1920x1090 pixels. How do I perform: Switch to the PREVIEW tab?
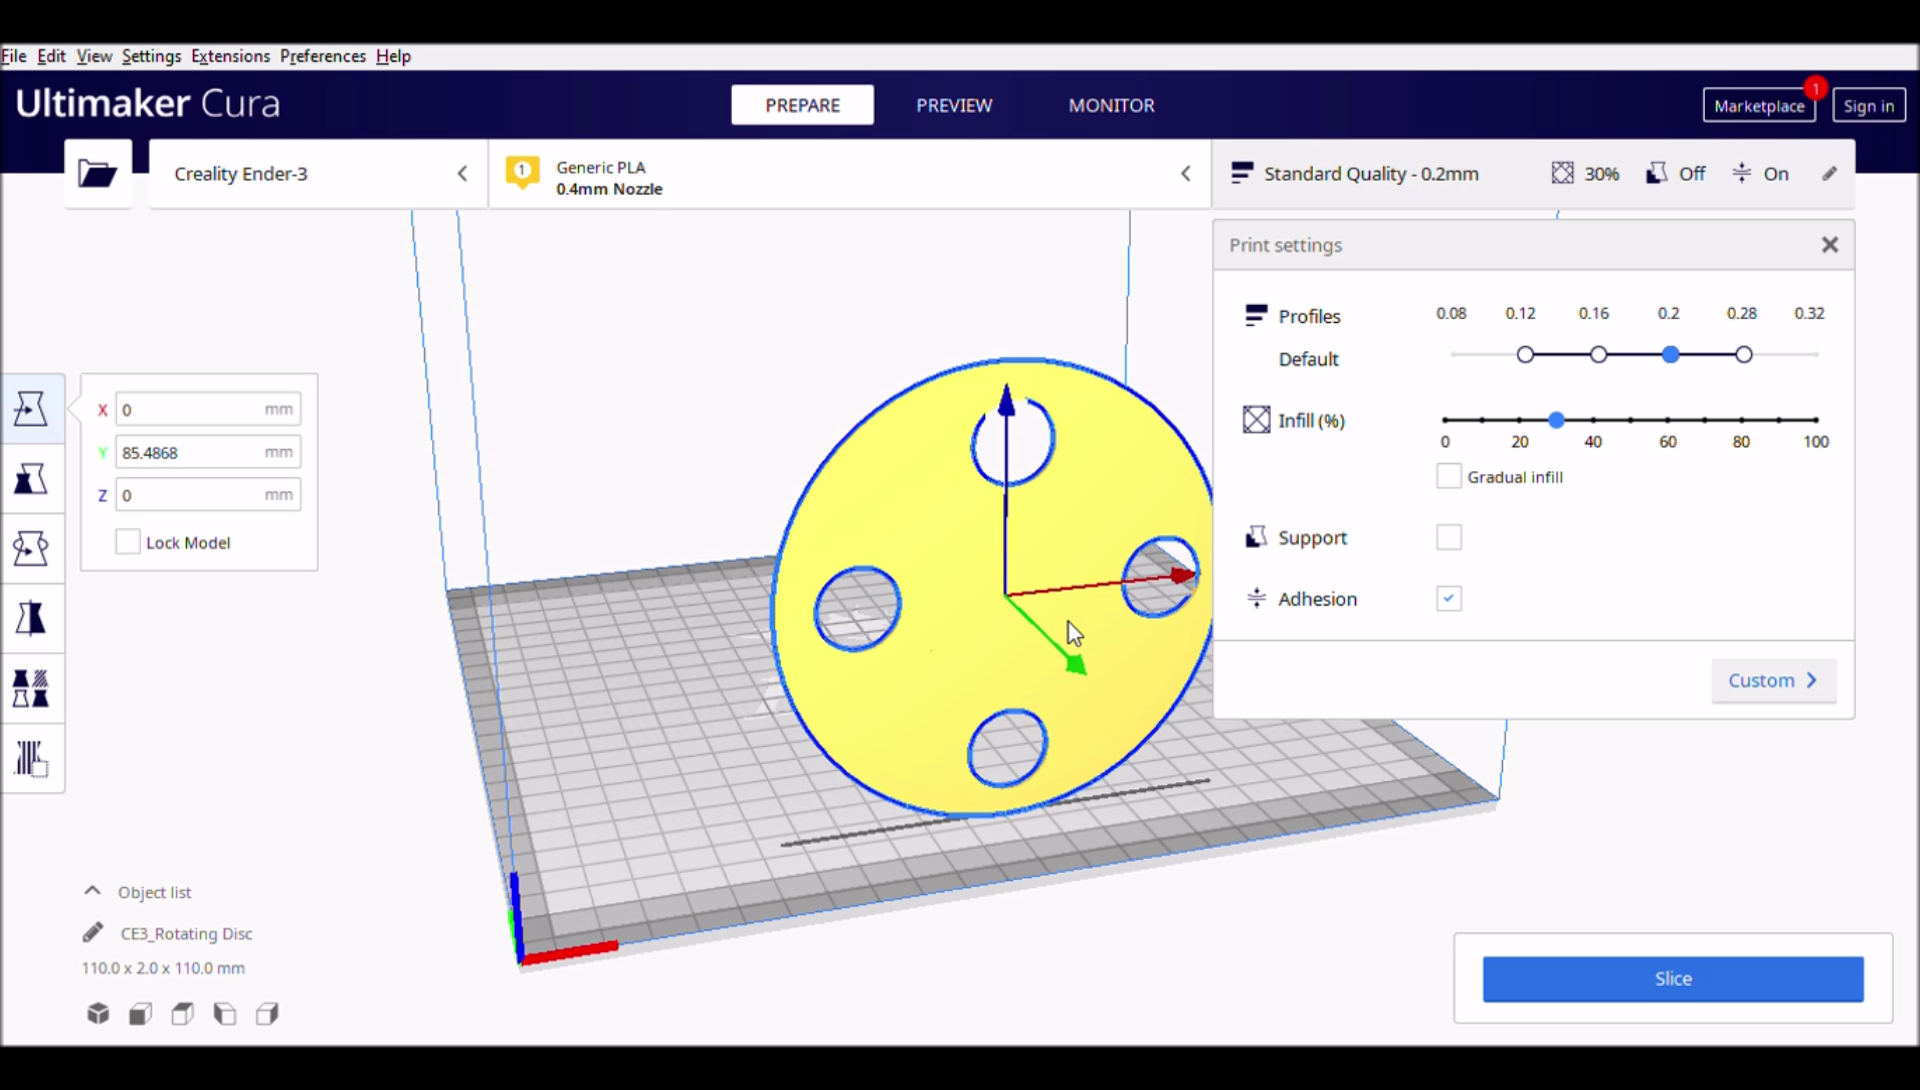954,105
